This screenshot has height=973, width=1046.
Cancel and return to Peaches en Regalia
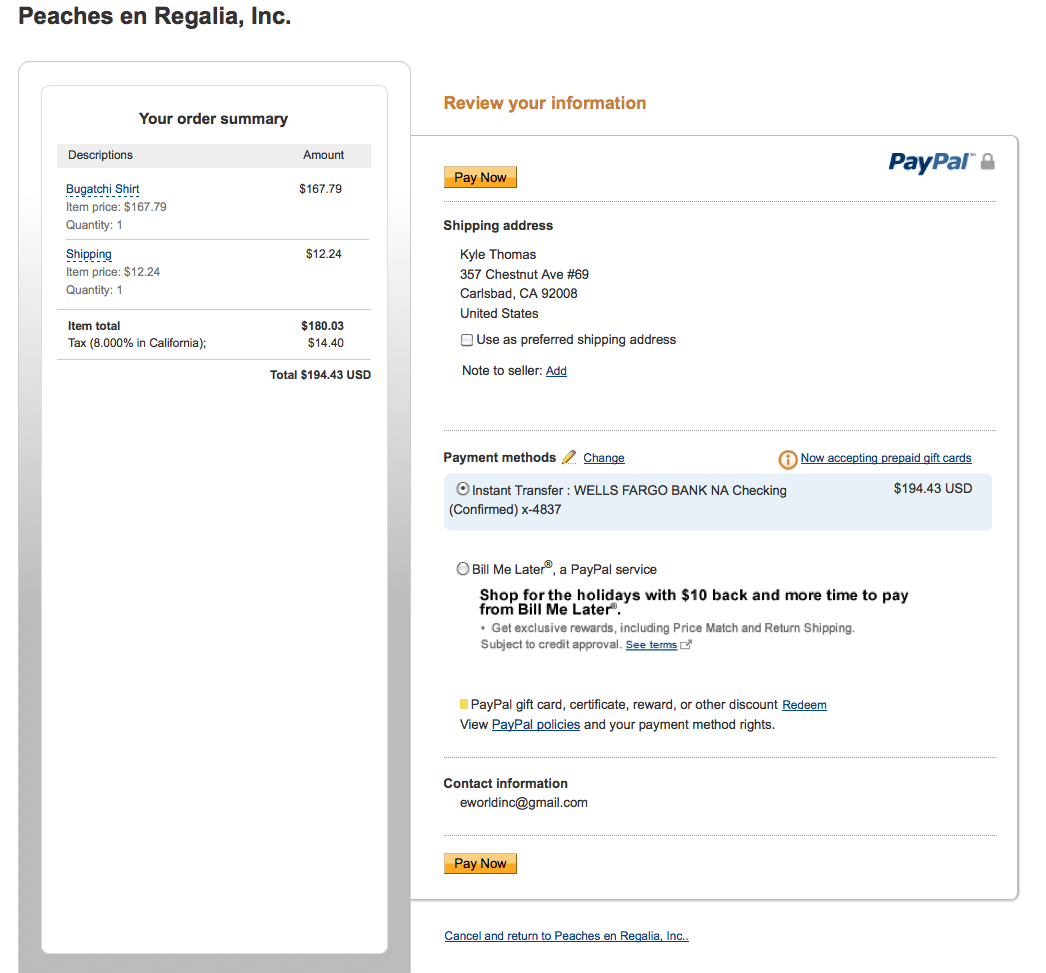566,936
